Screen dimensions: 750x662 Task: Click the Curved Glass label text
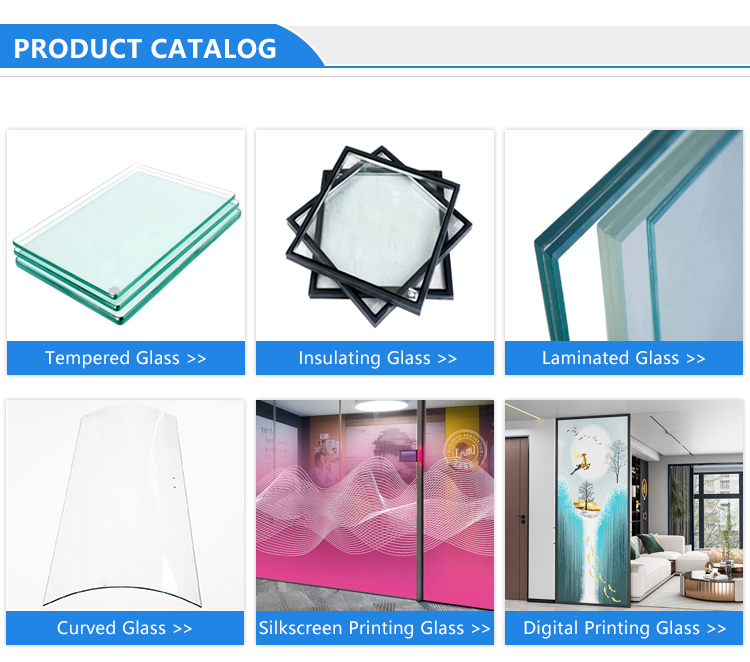pyautogui.click(x=111, y=628)
